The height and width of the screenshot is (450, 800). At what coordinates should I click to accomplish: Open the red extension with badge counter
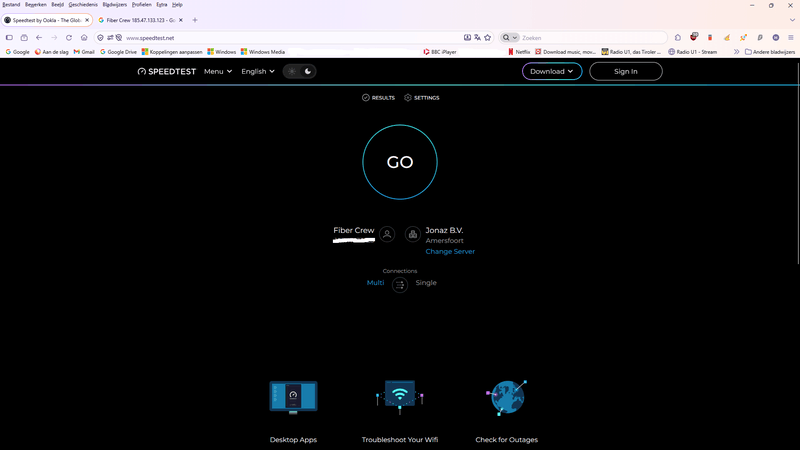pyautogui.click(x=693, y=37)
